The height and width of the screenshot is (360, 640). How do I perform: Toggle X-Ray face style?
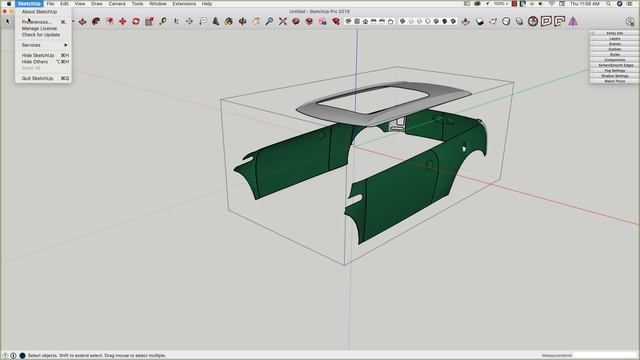(402, 21)
